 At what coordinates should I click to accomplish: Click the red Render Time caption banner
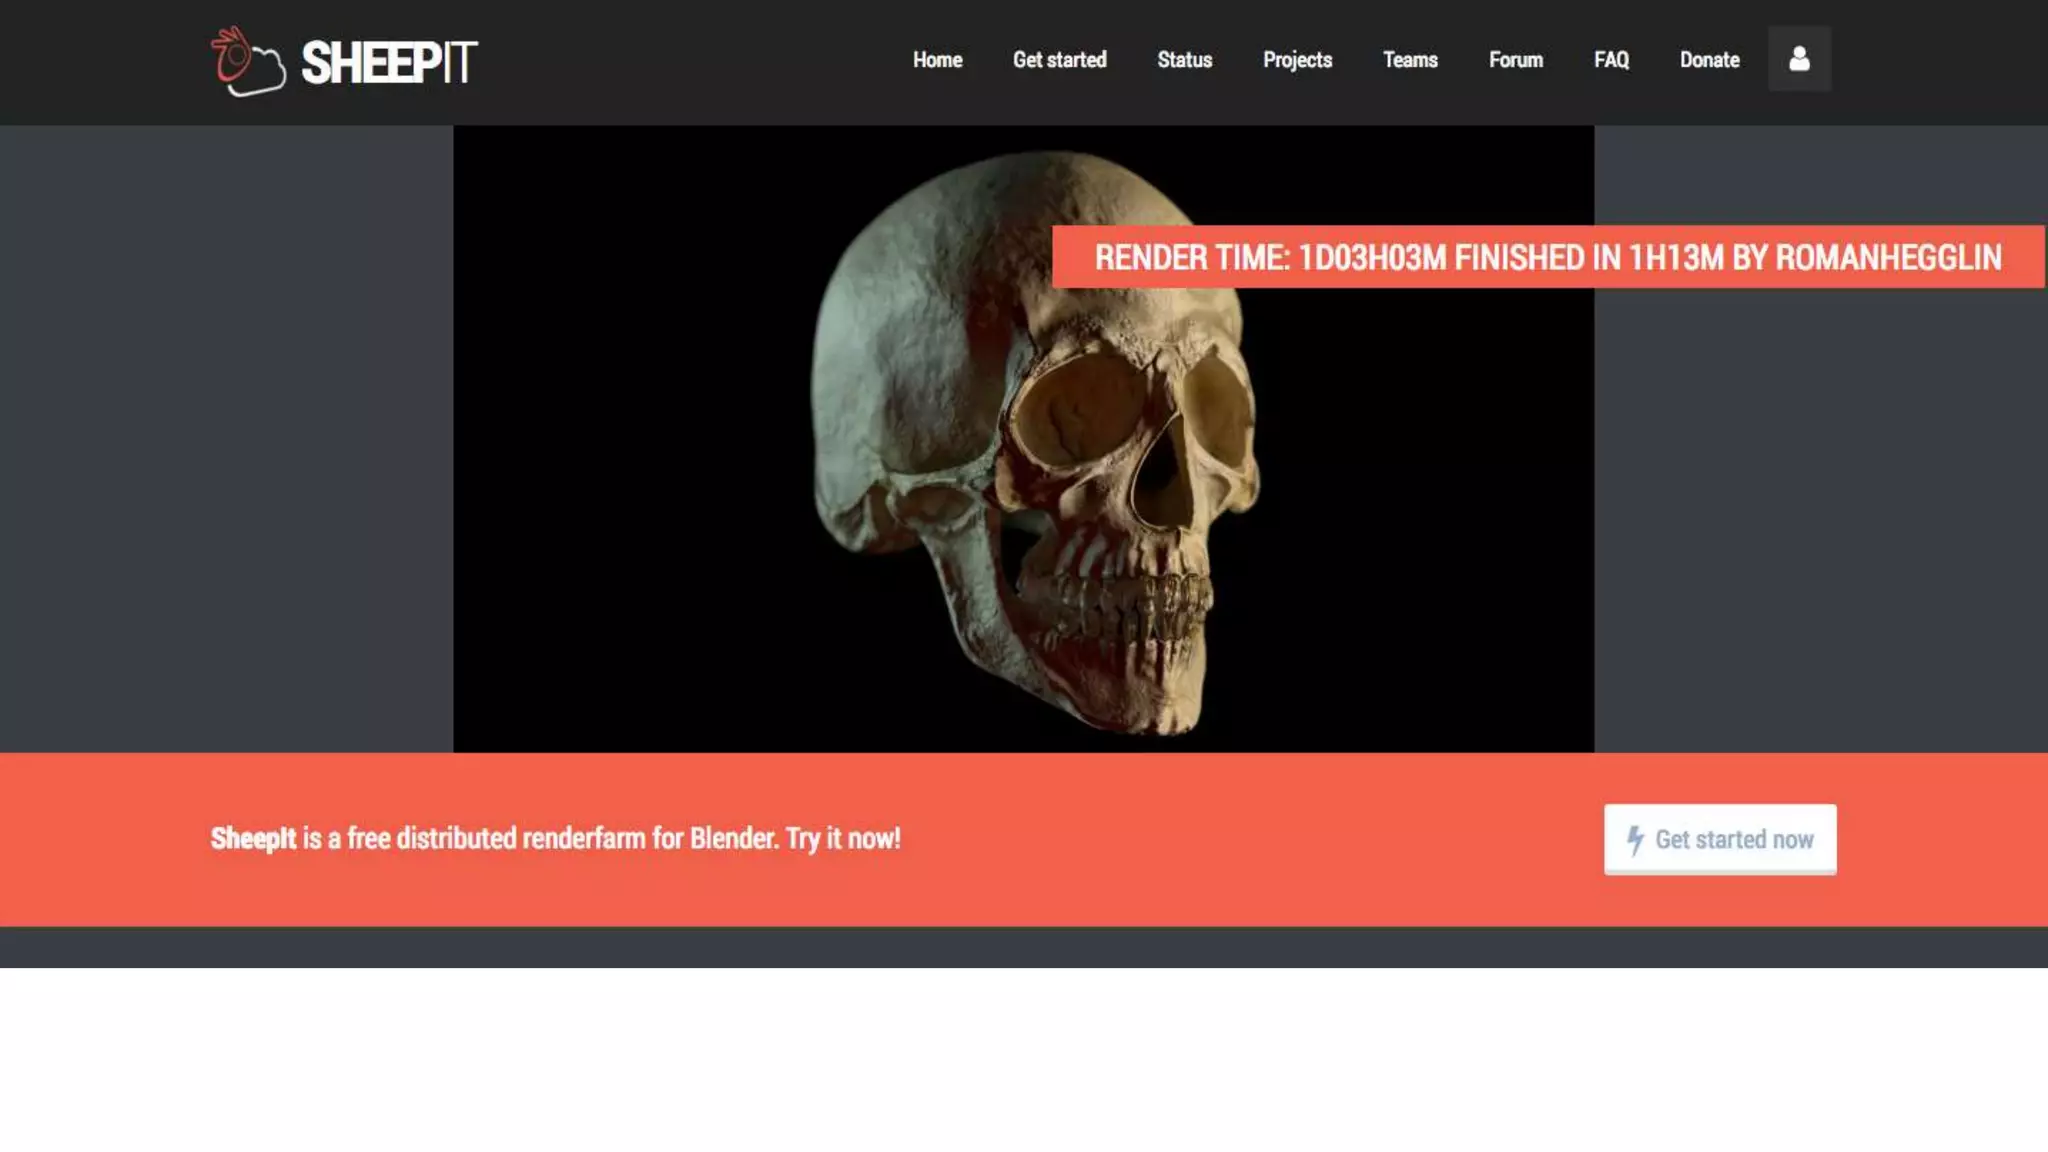(x=1547, y=257)
